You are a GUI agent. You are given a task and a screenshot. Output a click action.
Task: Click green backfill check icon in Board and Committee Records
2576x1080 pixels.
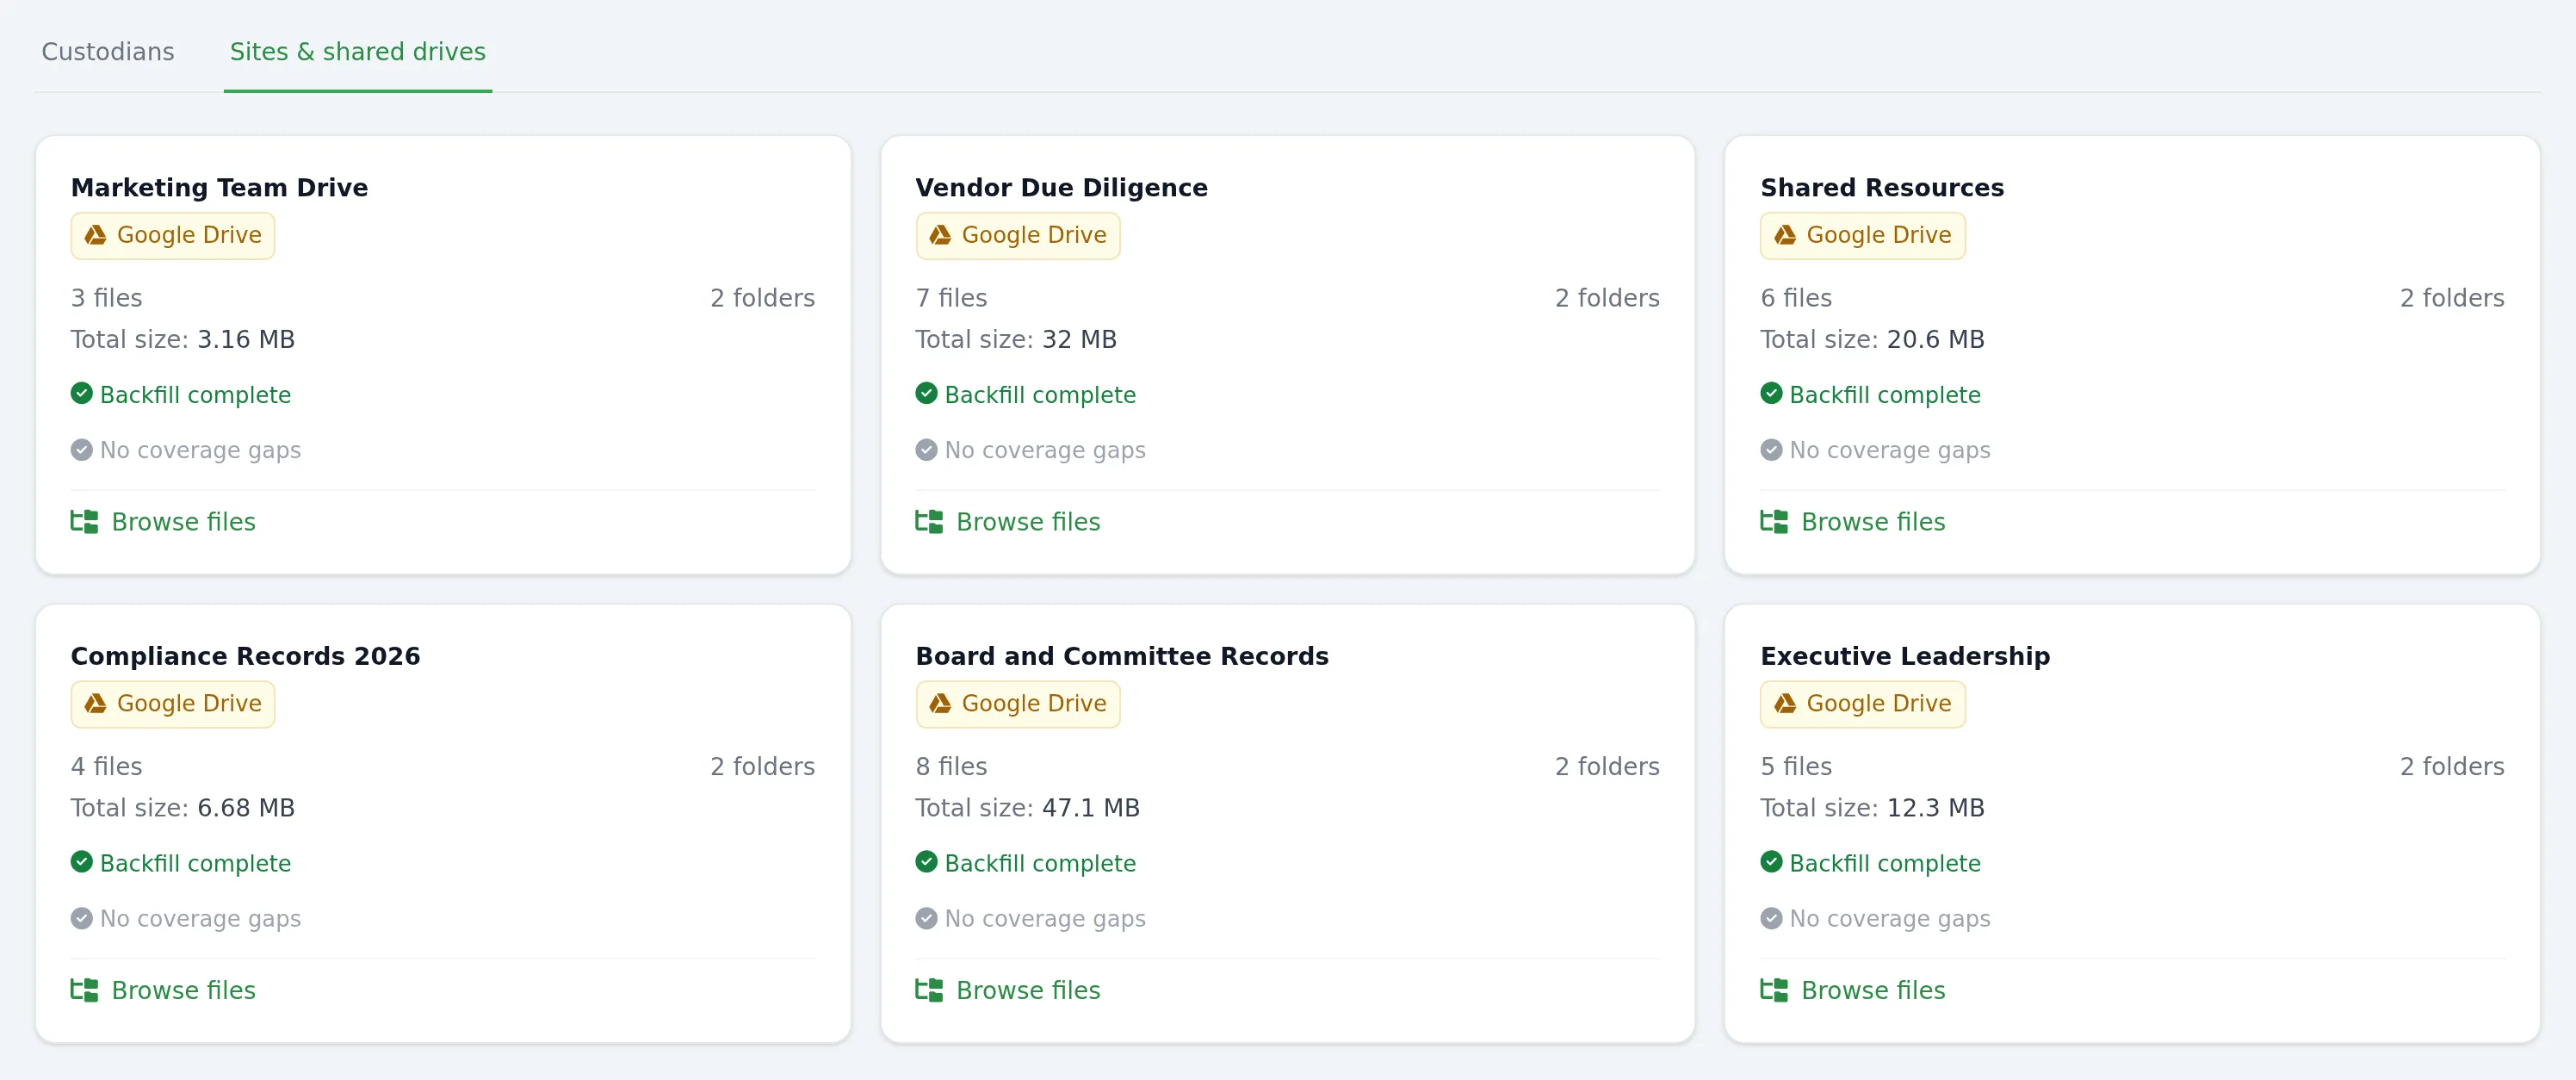tap(927, 862)
